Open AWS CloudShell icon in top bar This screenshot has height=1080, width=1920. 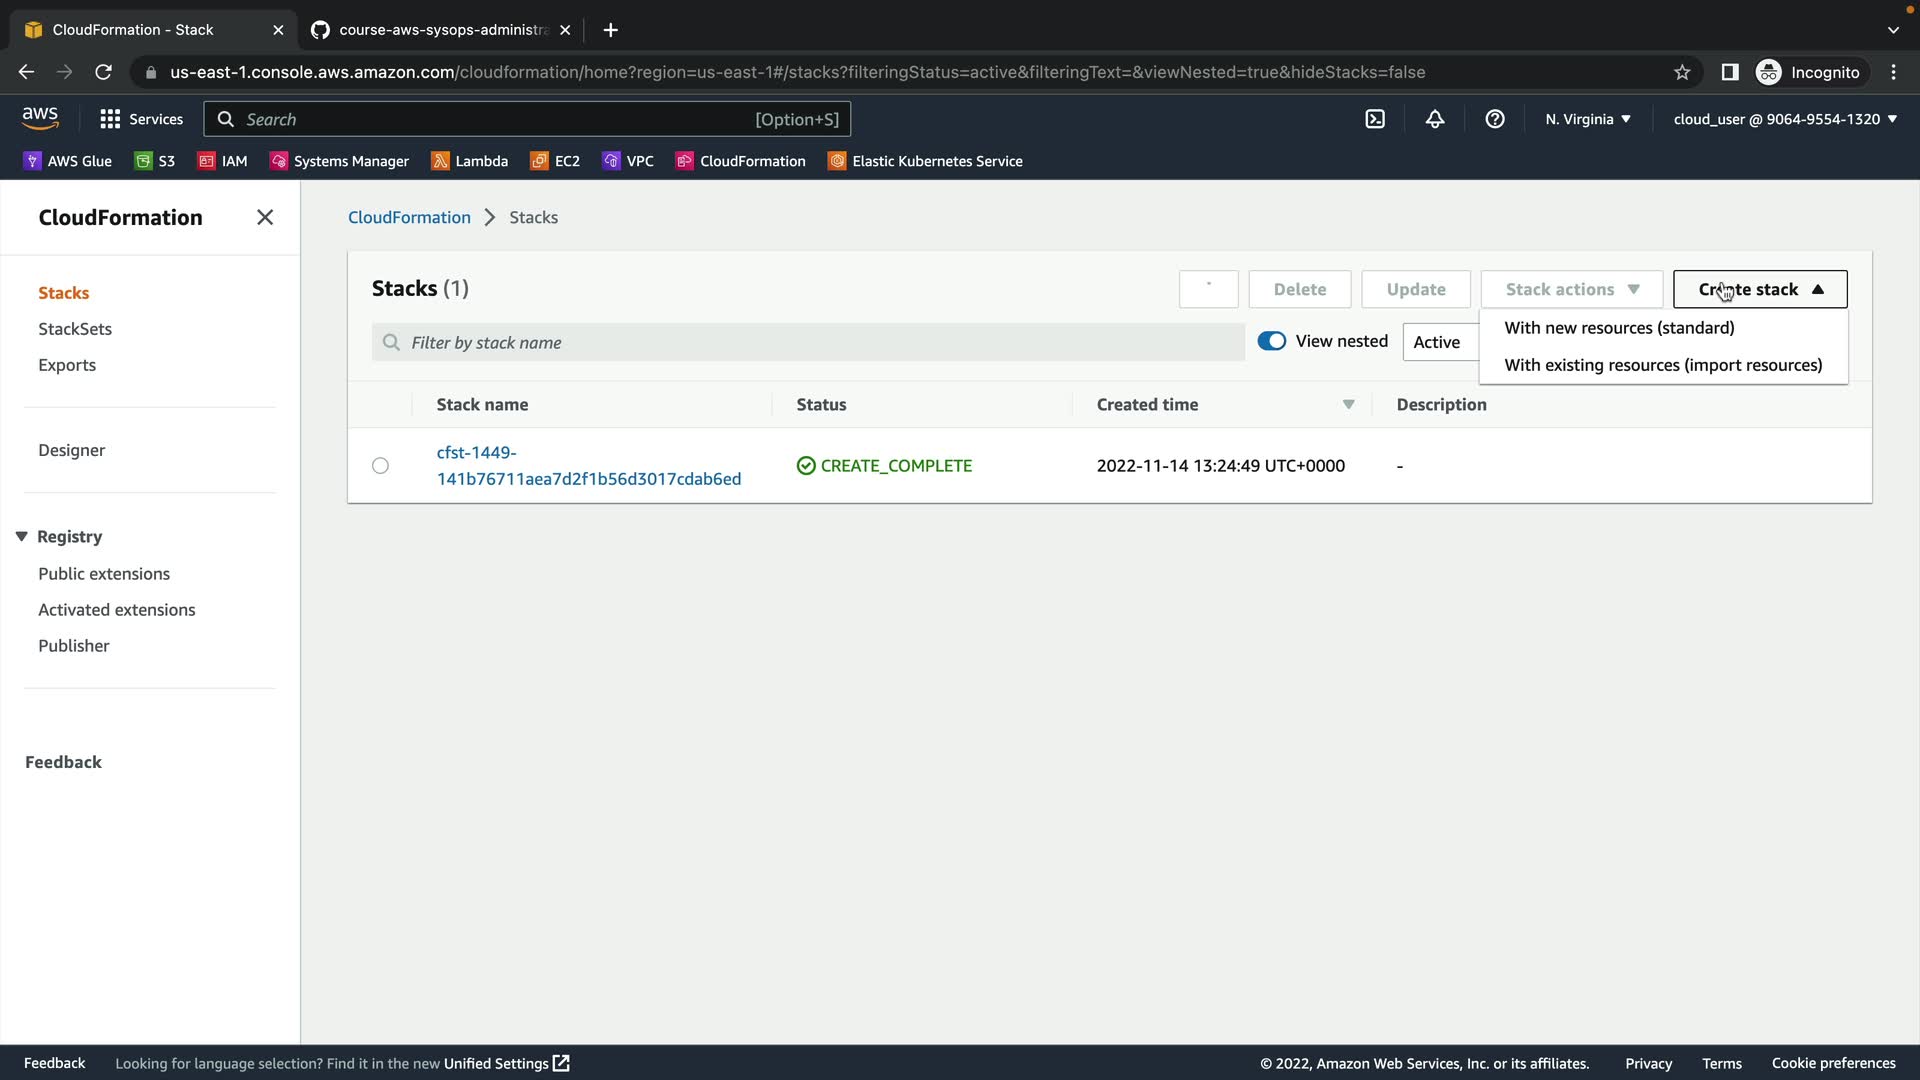coord(1375,119)
